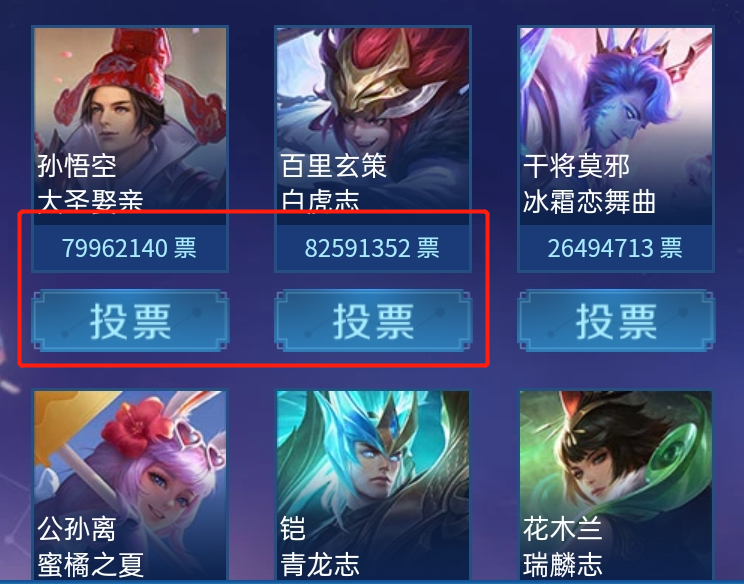Click the 79962140 票 vote count

[129, 248]
